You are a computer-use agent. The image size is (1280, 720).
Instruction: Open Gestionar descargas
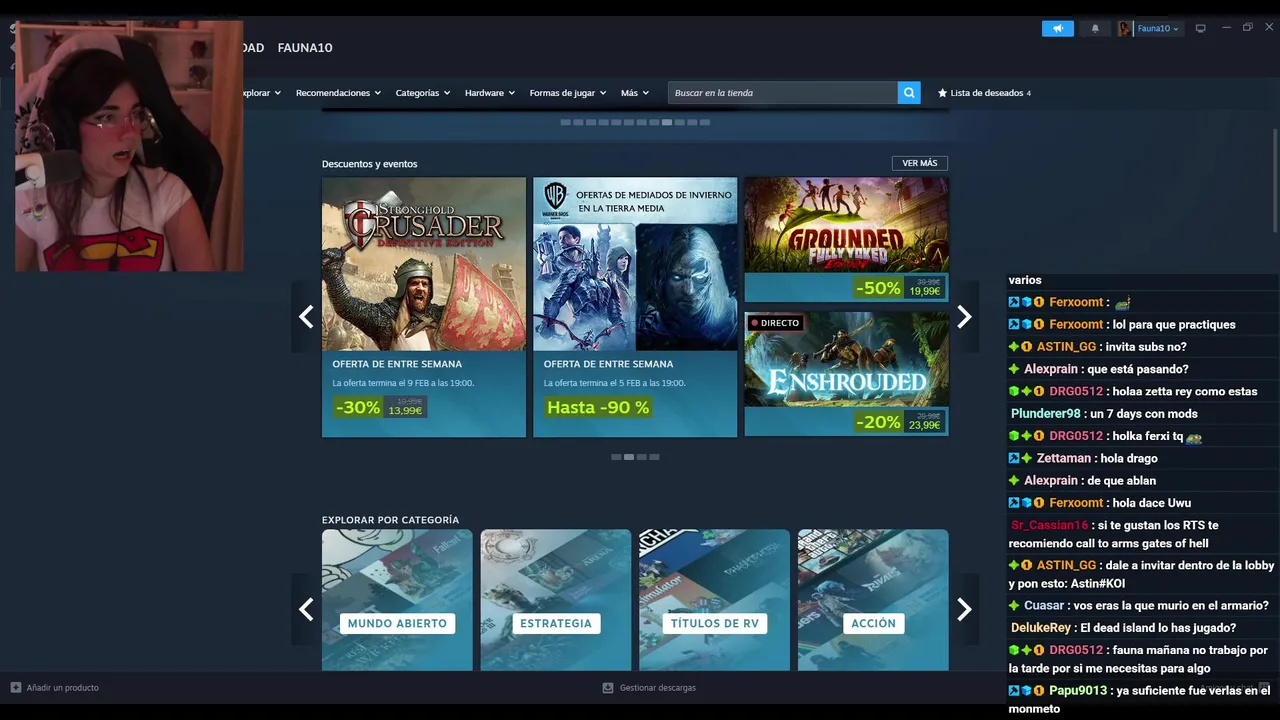click(657, 688)
